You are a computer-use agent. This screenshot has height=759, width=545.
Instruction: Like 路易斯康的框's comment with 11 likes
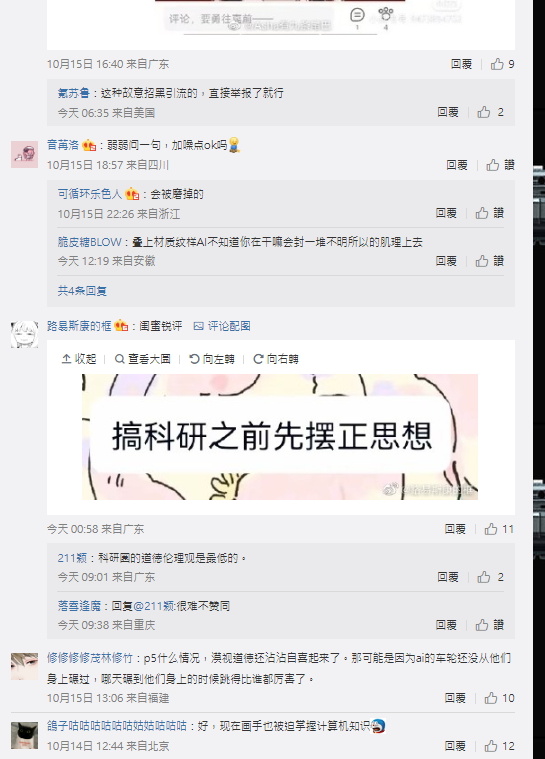pos(499,529)
